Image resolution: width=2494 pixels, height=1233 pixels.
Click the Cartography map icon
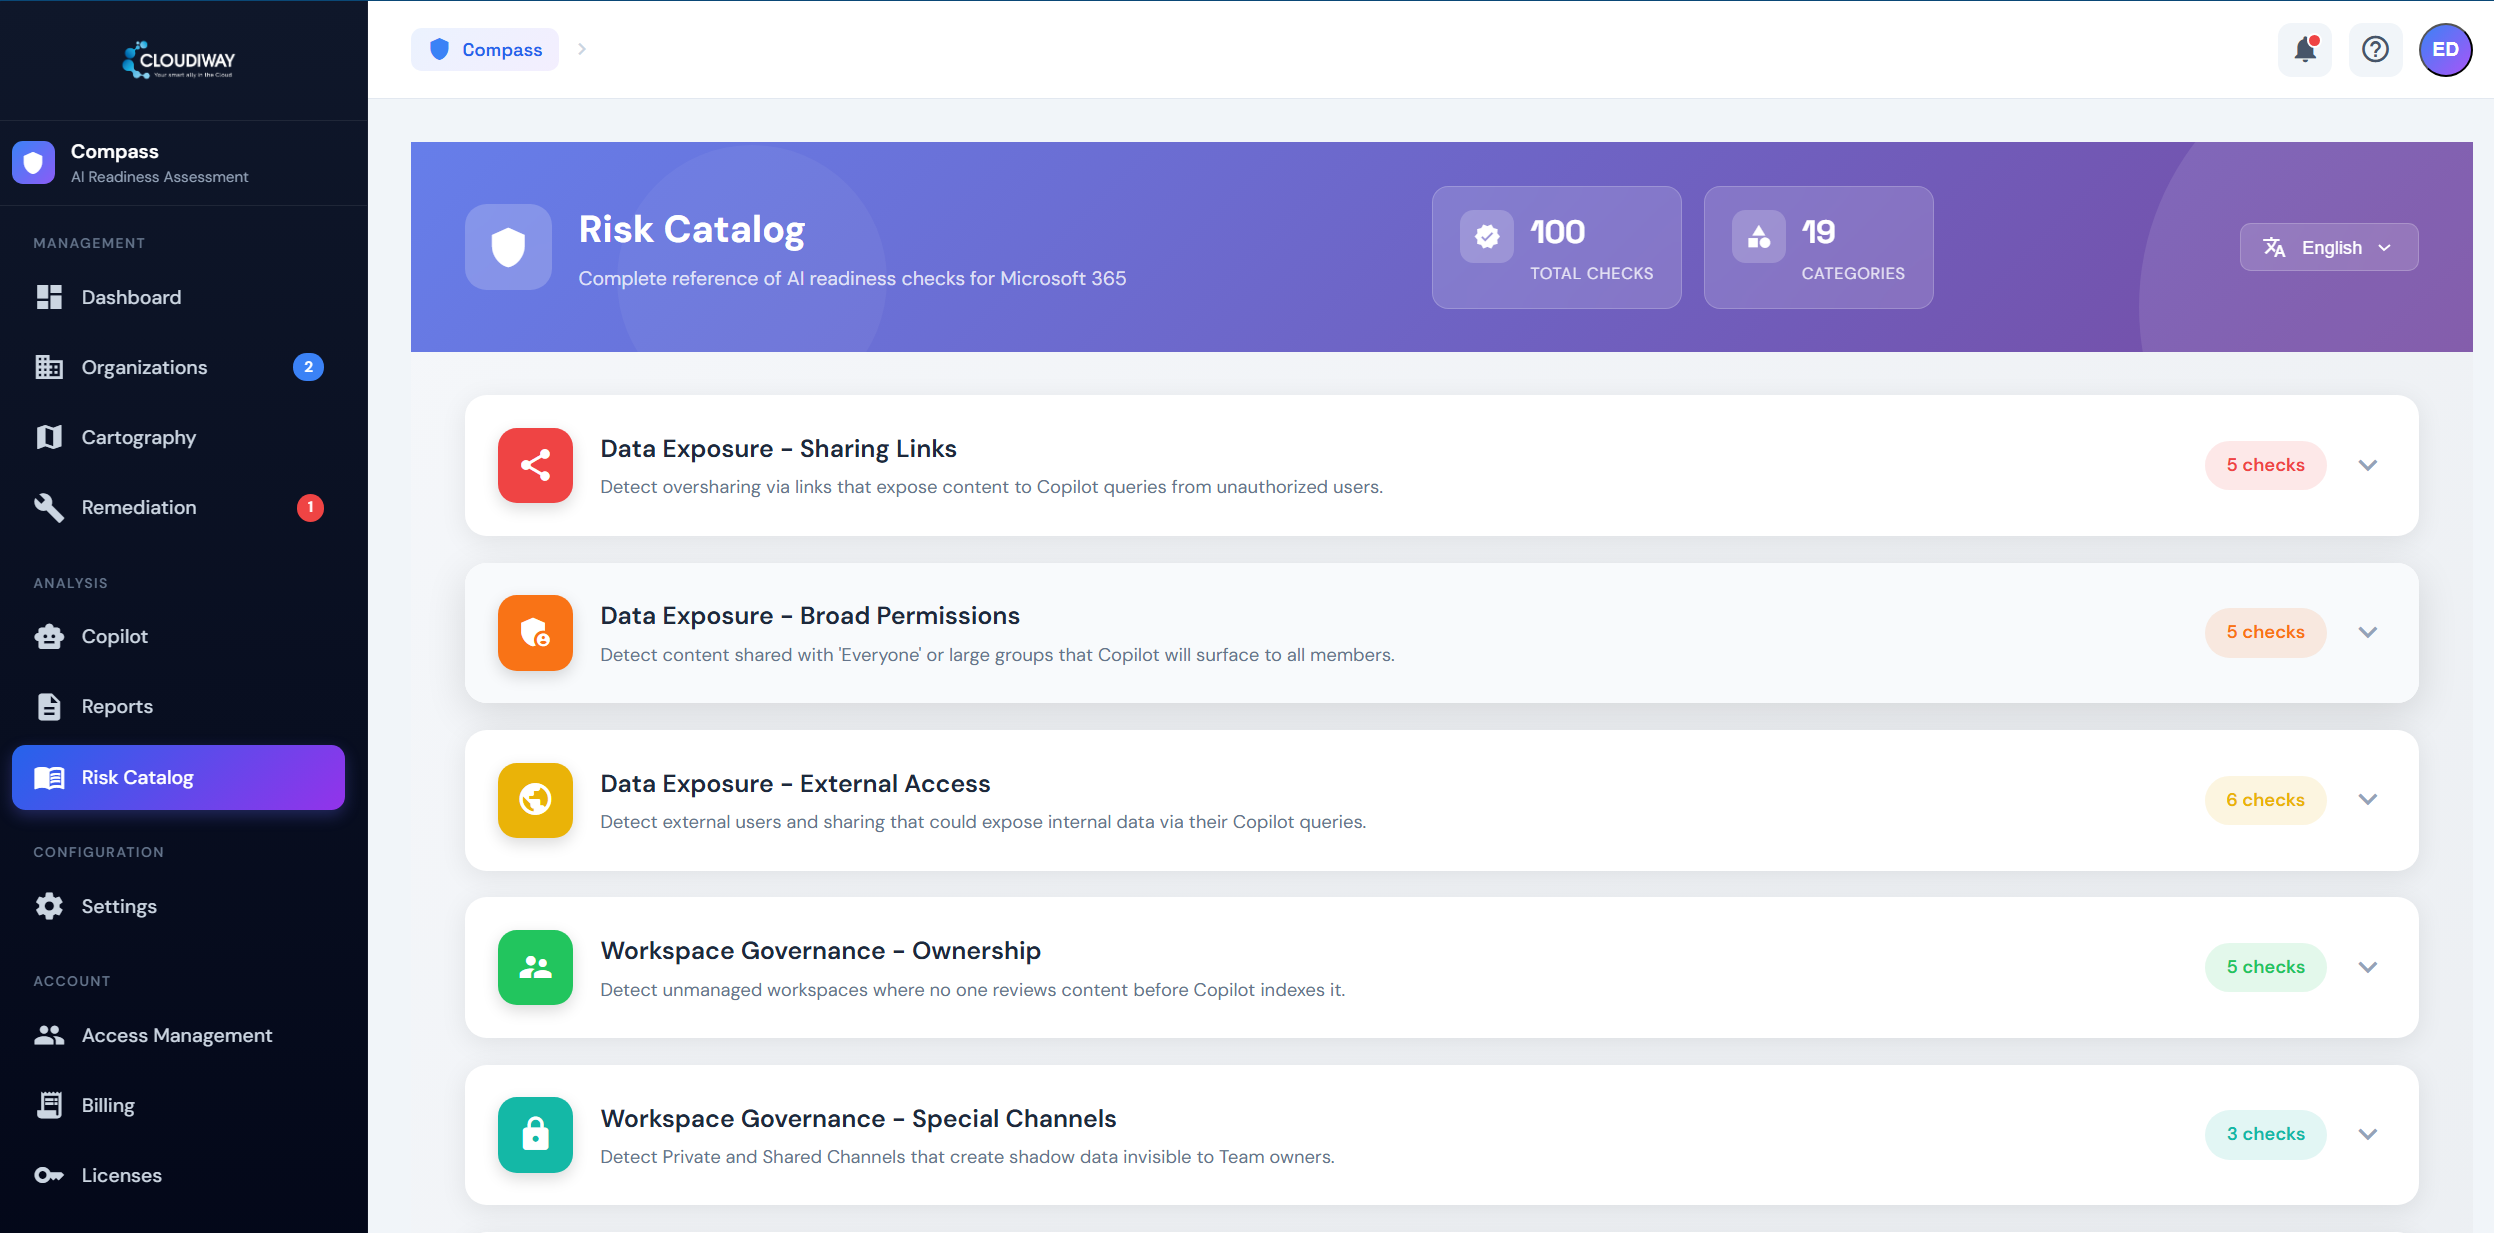tap(49, 437)
